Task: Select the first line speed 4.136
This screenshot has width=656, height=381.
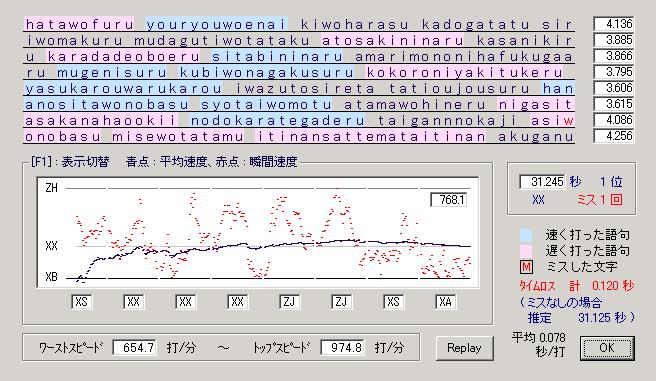Action: click(614, 24)
